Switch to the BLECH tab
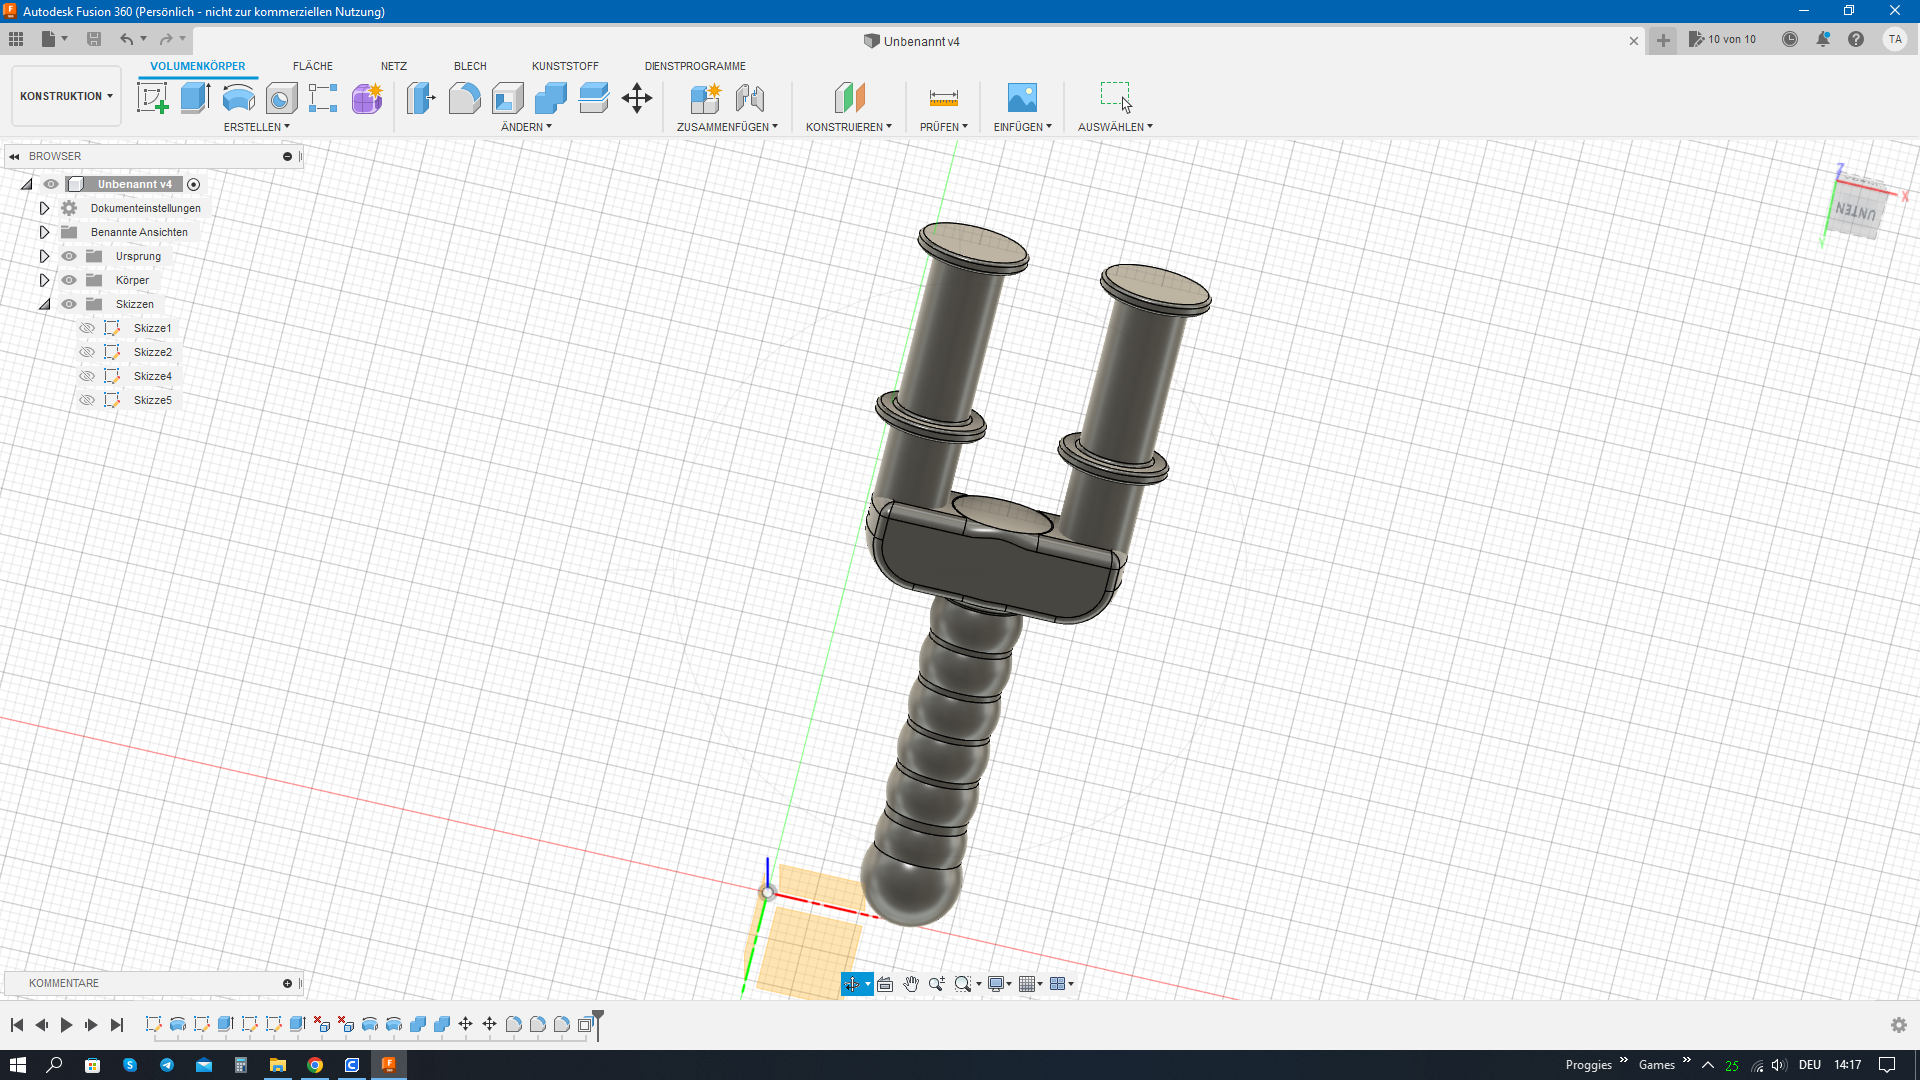 [470, 66]
